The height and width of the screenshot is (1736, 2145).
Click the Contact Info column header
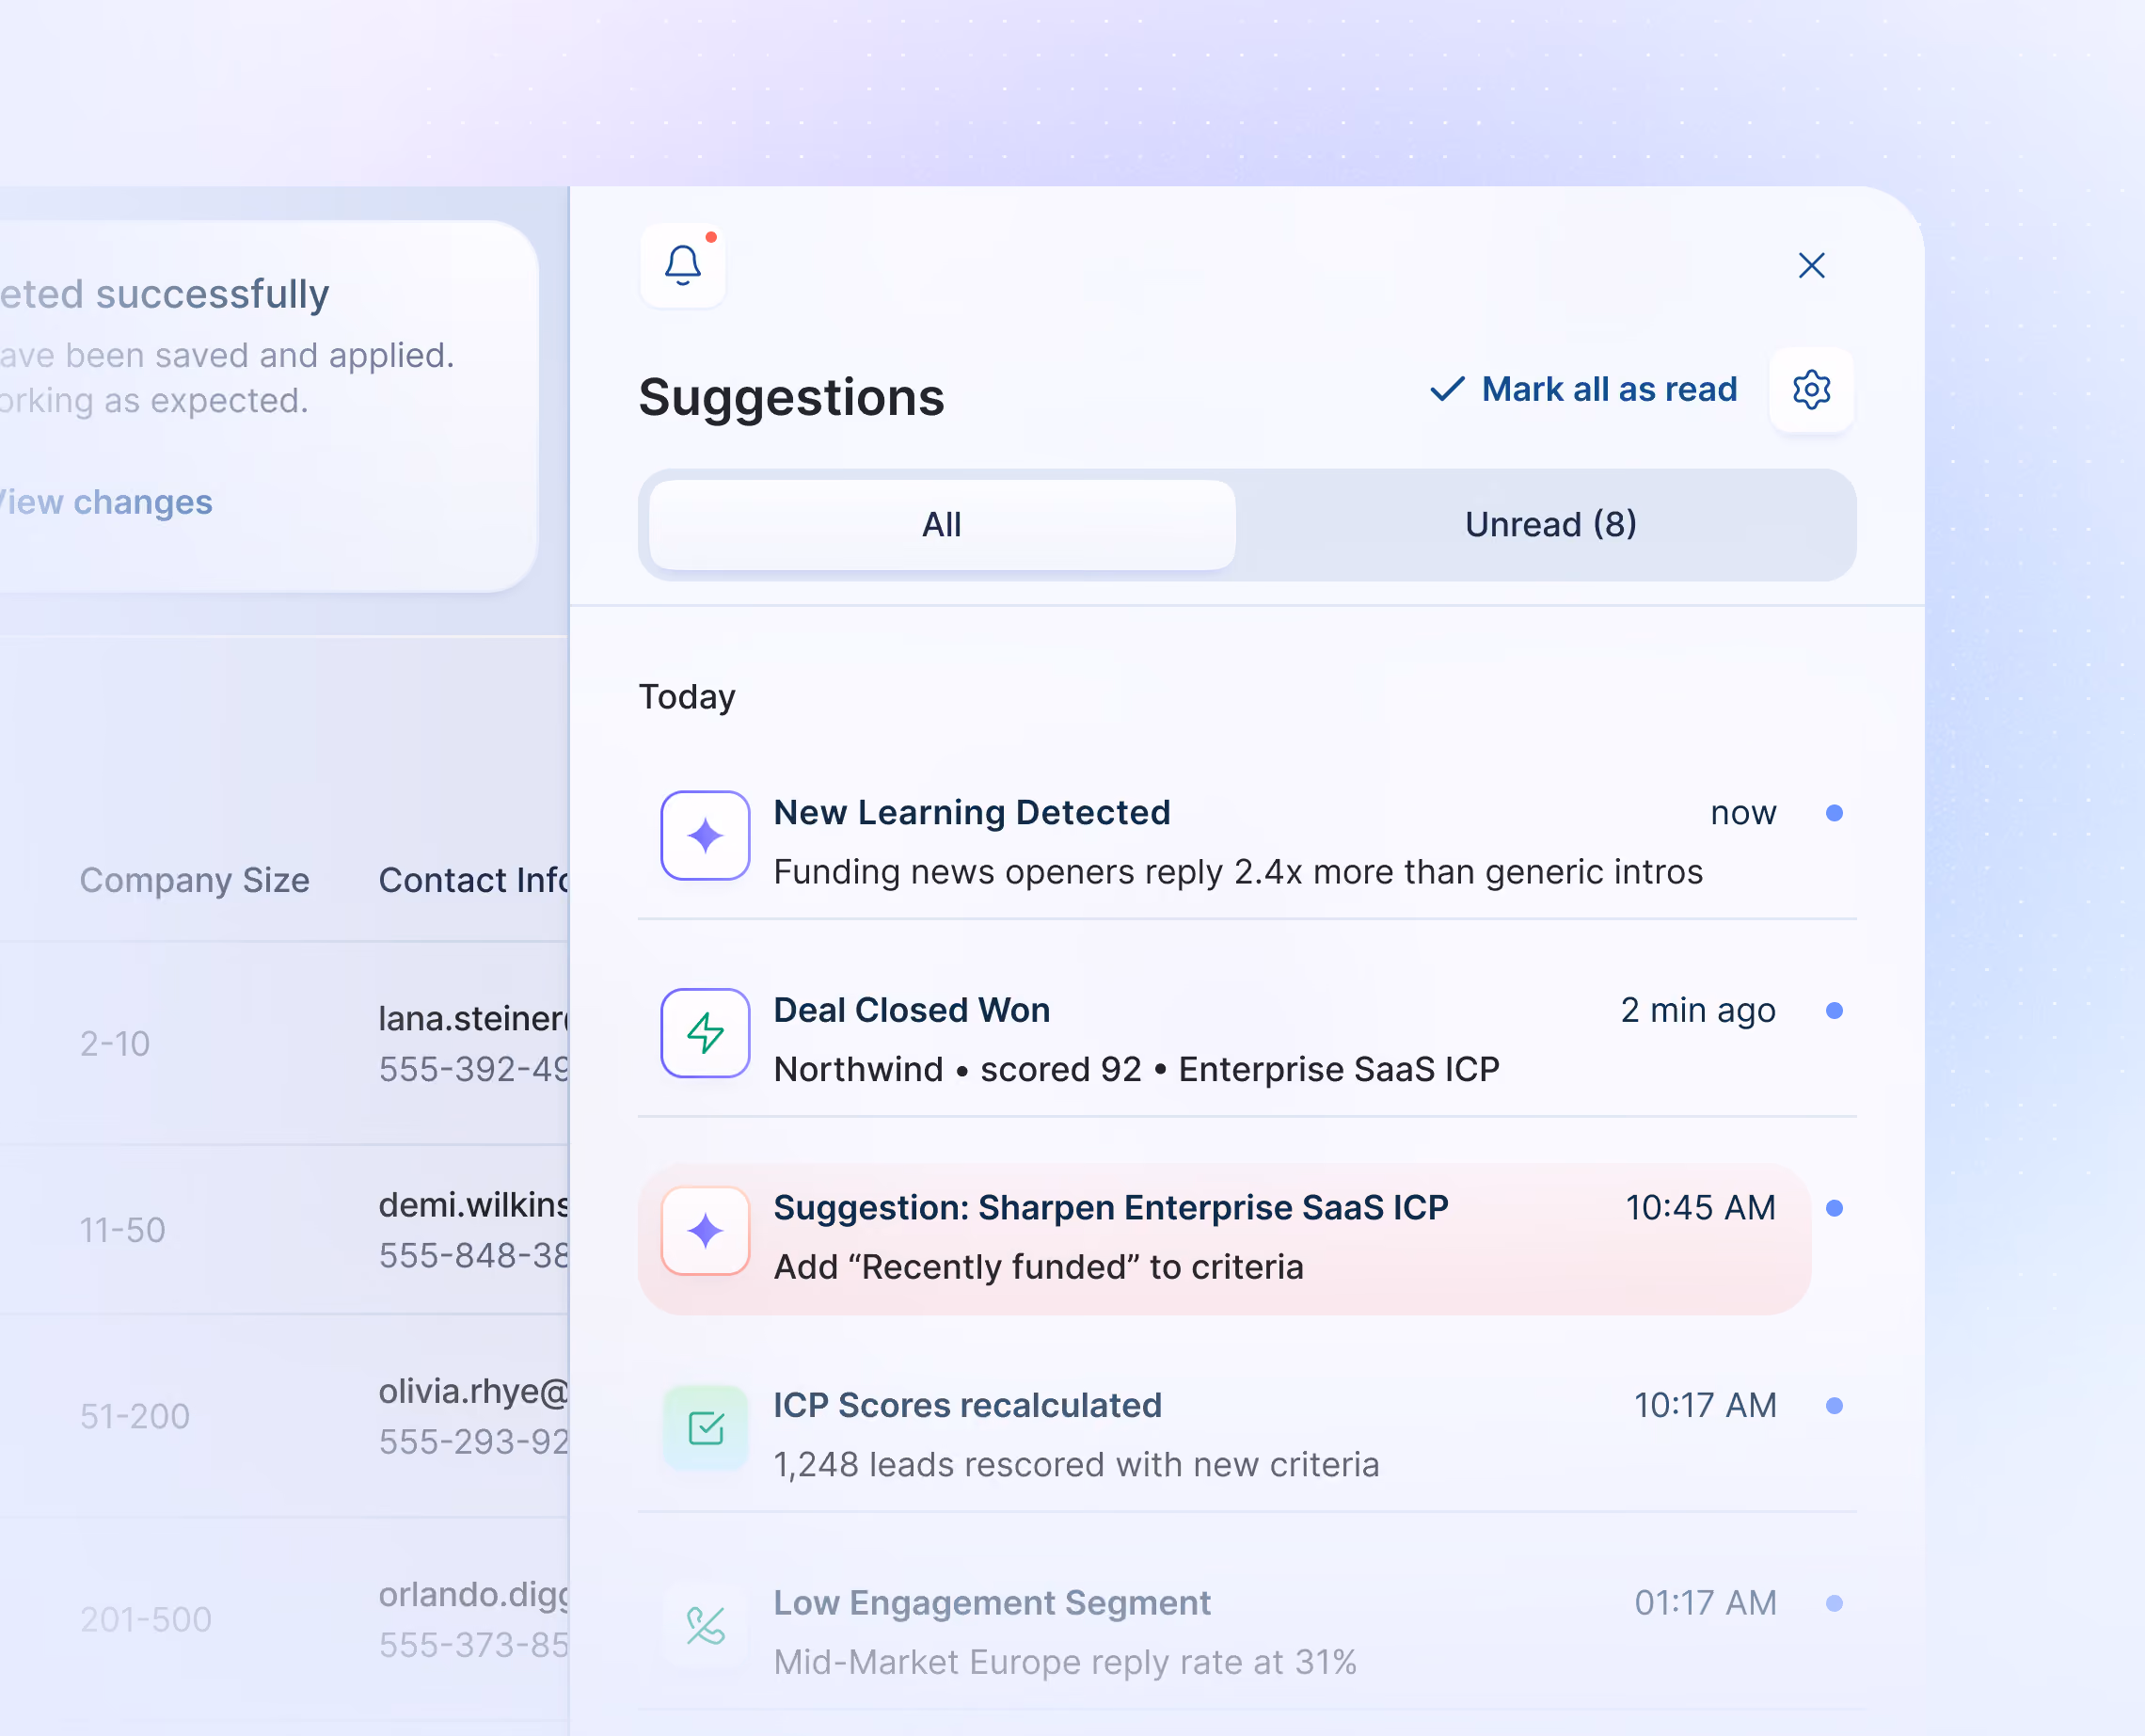pyautogui.click(x=474, y=880)
